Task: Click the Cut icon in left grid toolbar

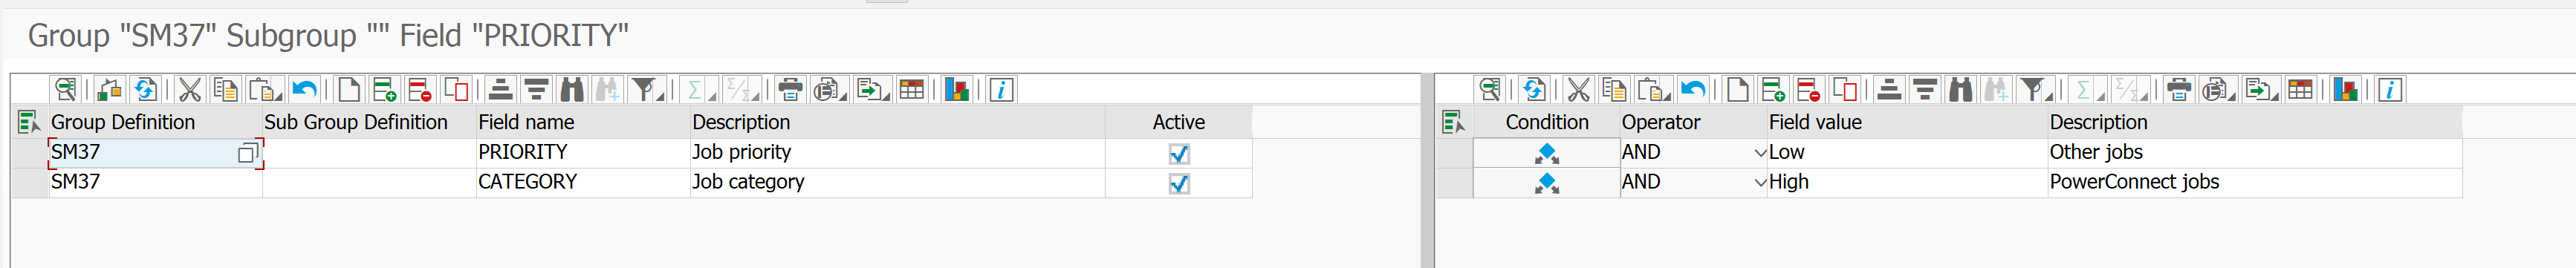Action: pyautogui.click(x=189, y=90)
